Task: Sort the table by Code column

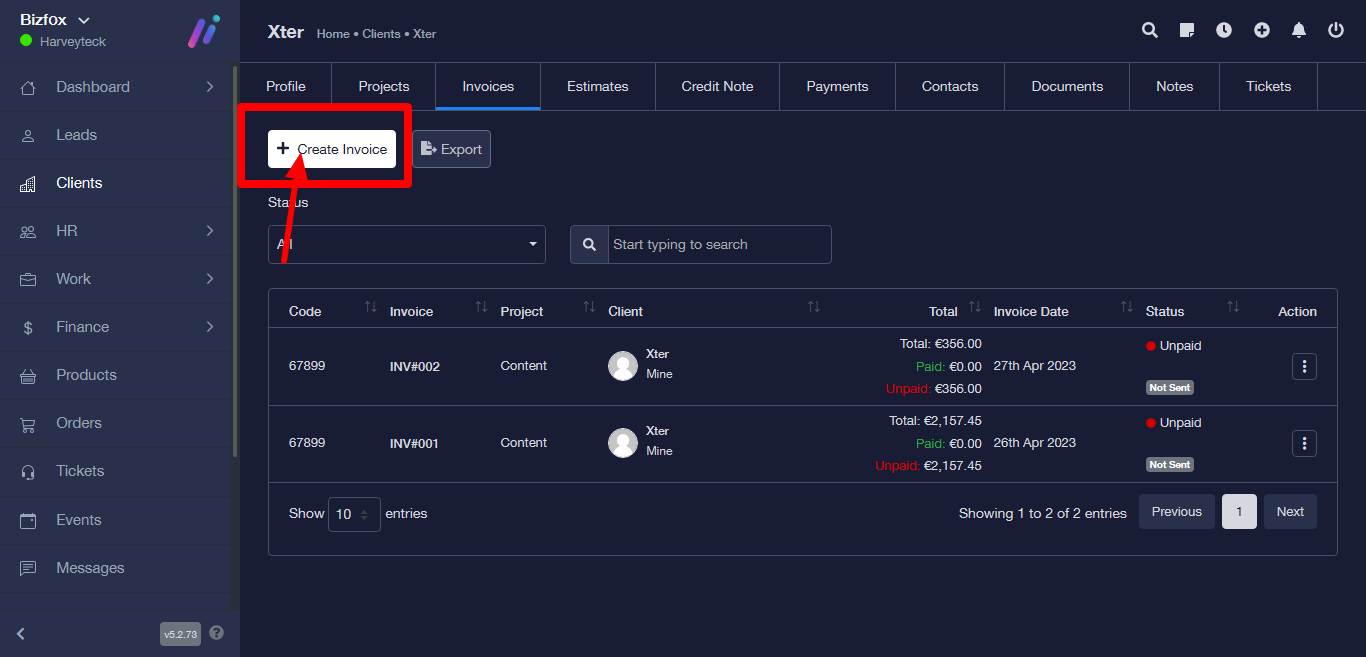Action: (x=371, y=308)
